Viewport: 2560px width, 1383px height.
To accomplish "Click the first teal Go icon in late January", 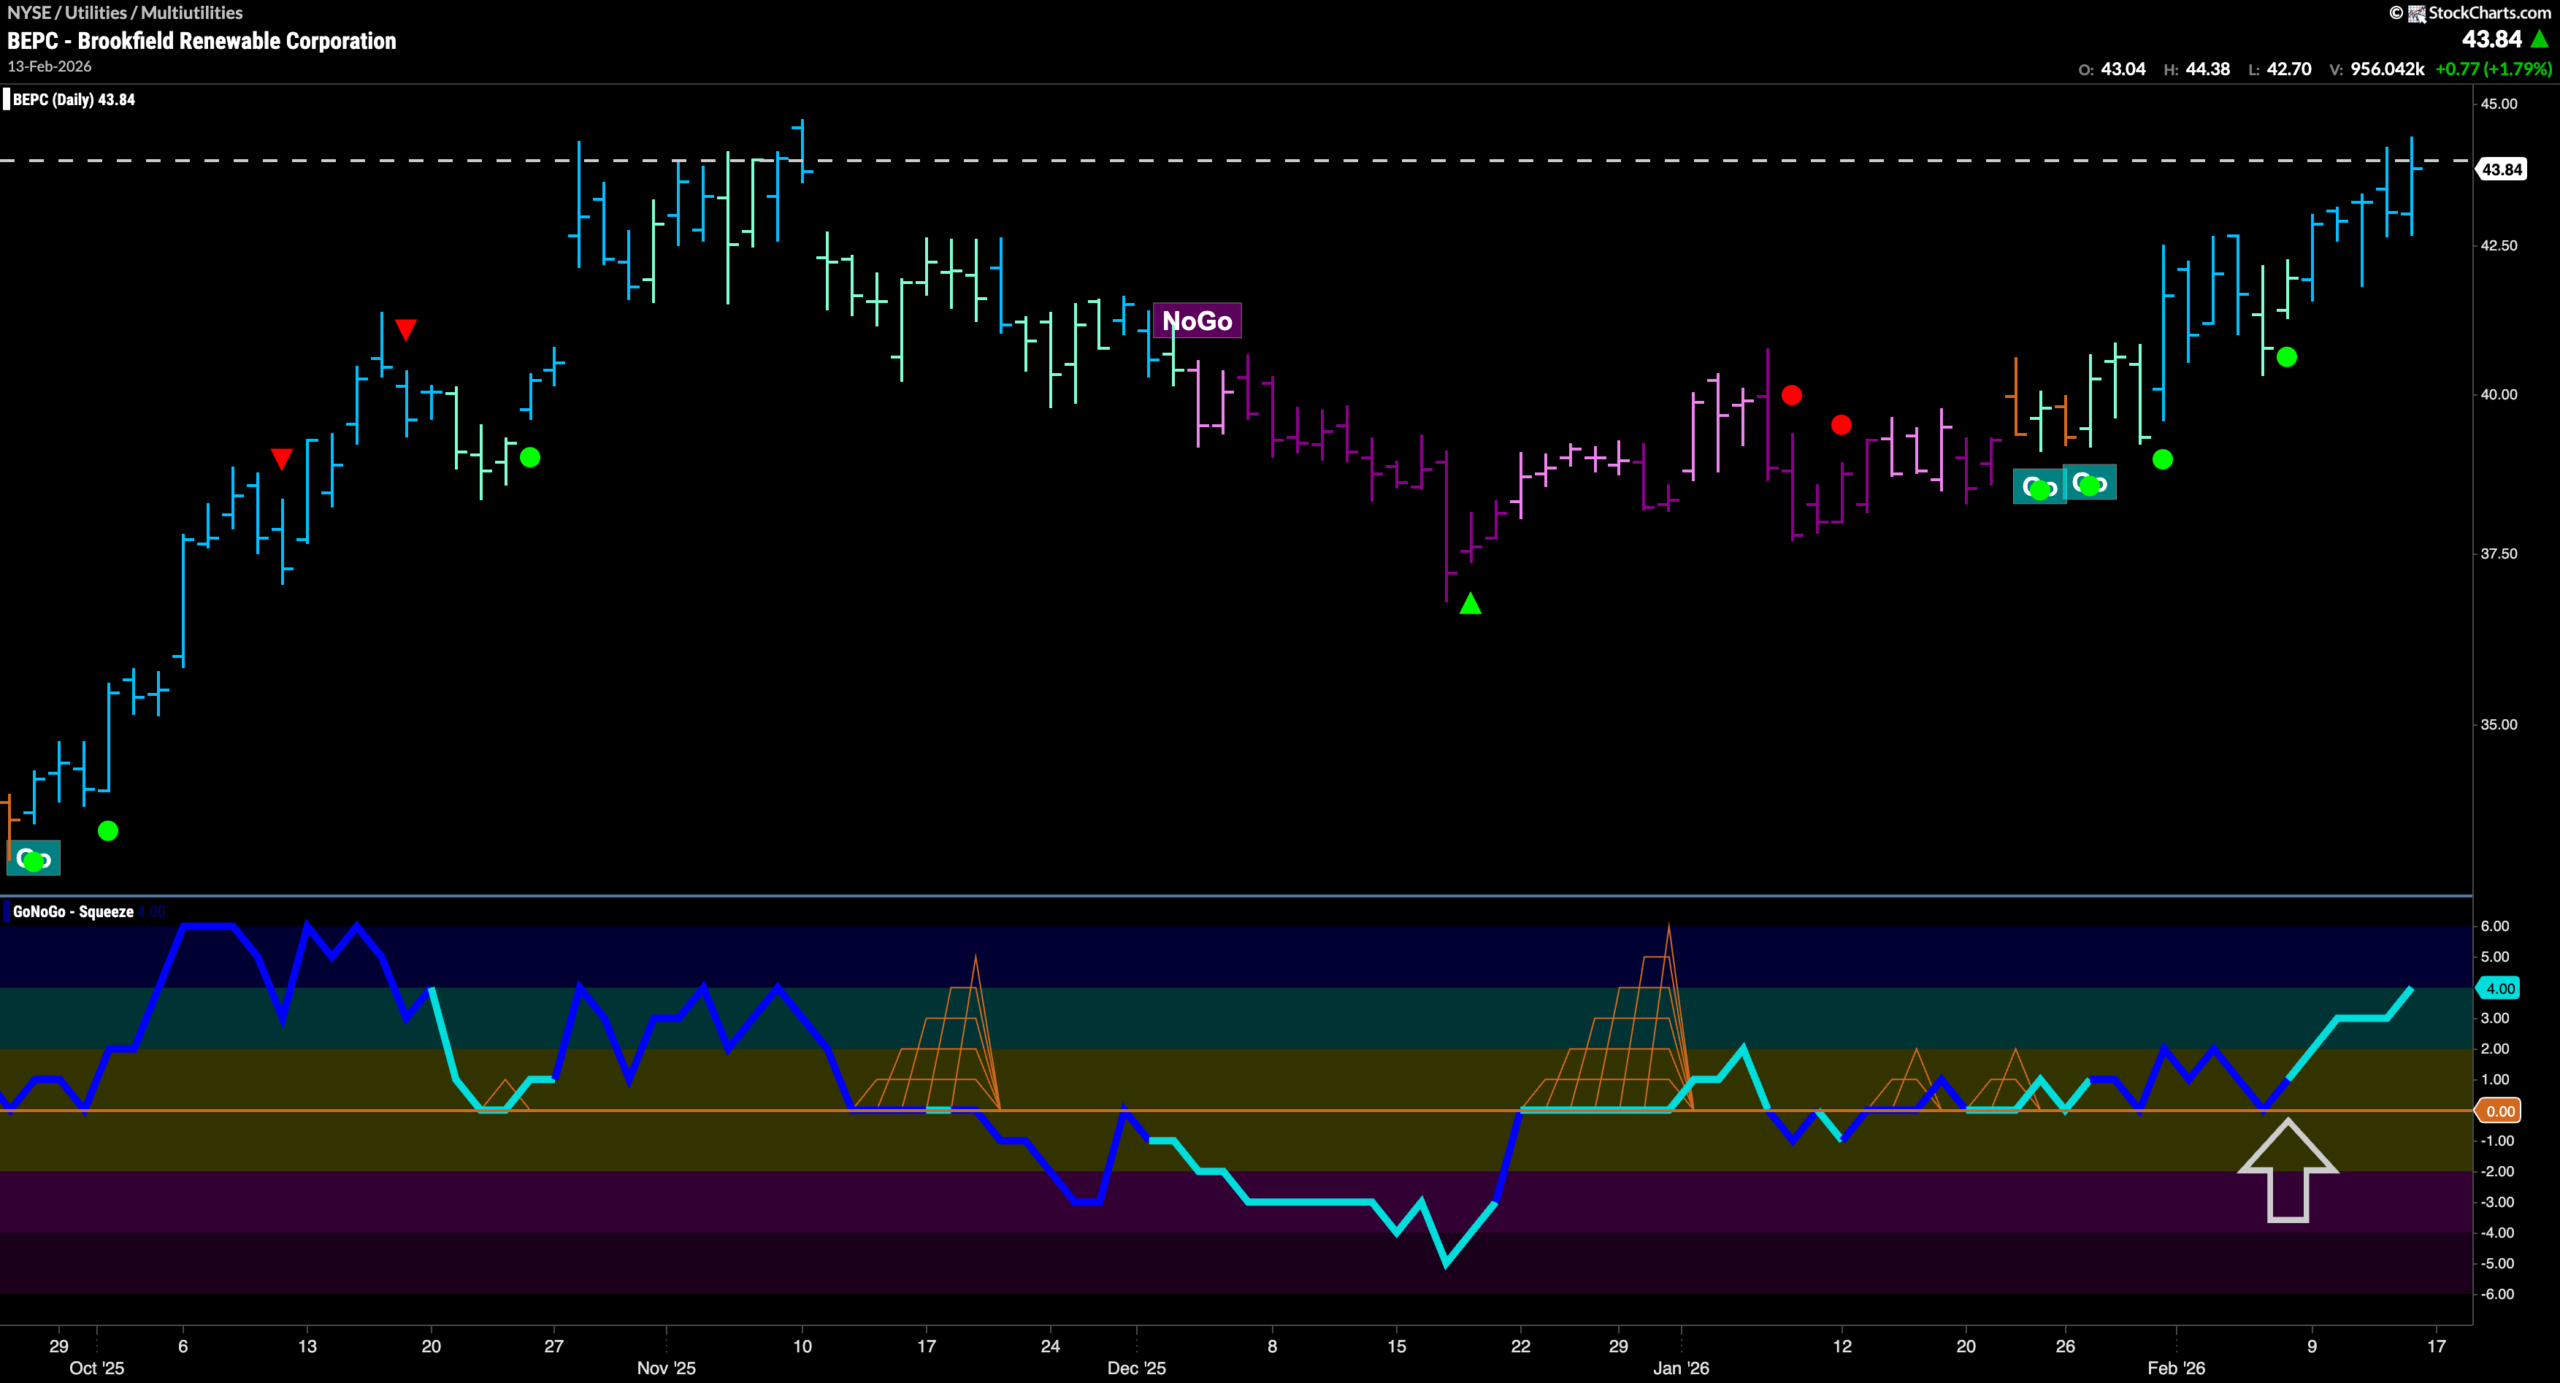I will [2039, 487].
